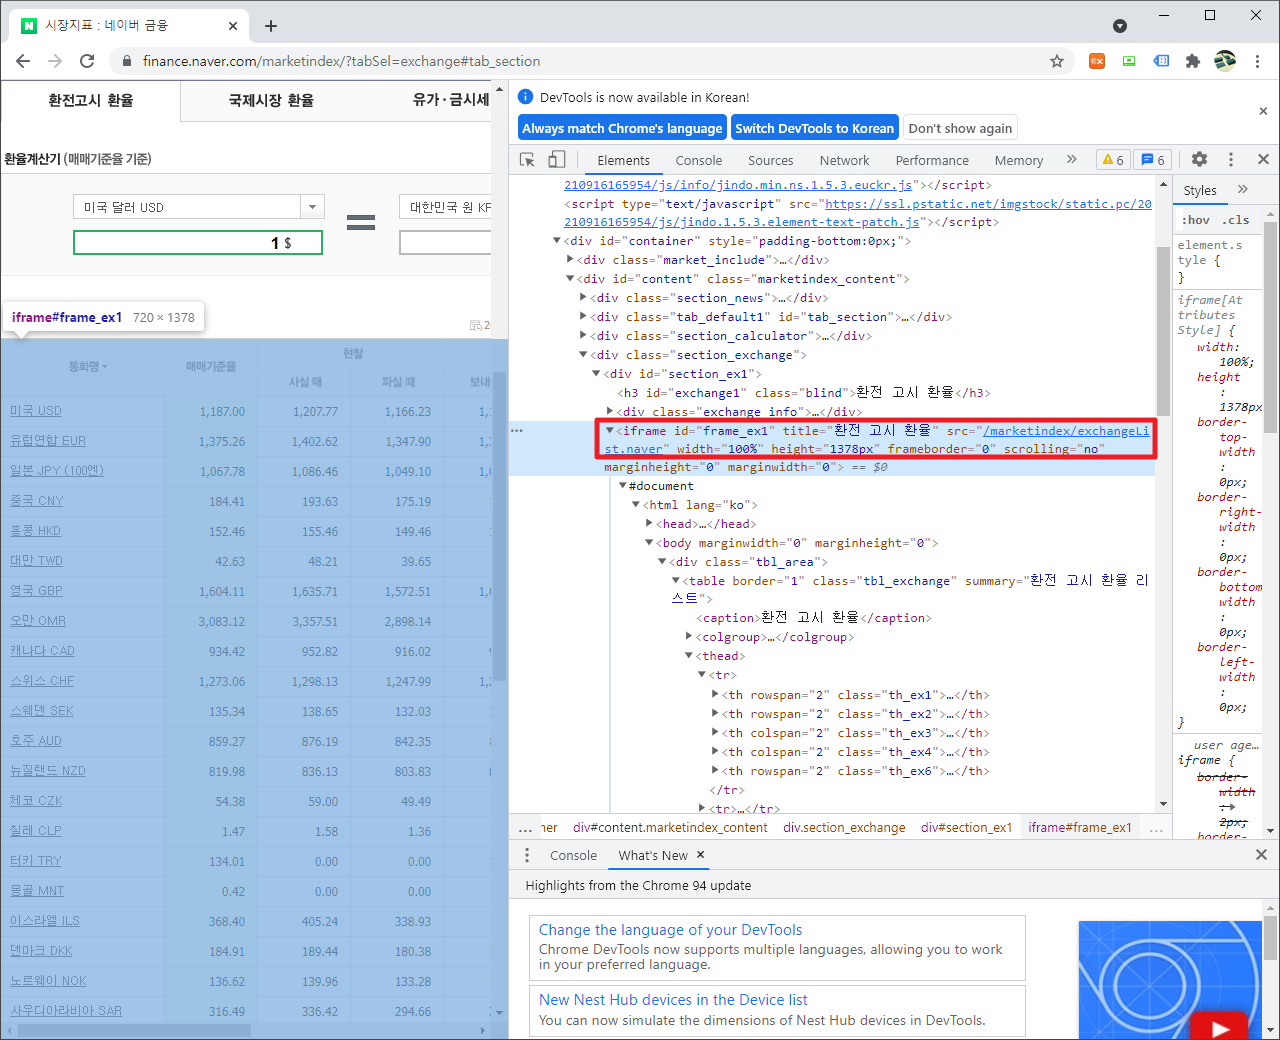Expand the colgroup node
The width and height of the screenshot is (1280, 1040).
pos(688,637)
